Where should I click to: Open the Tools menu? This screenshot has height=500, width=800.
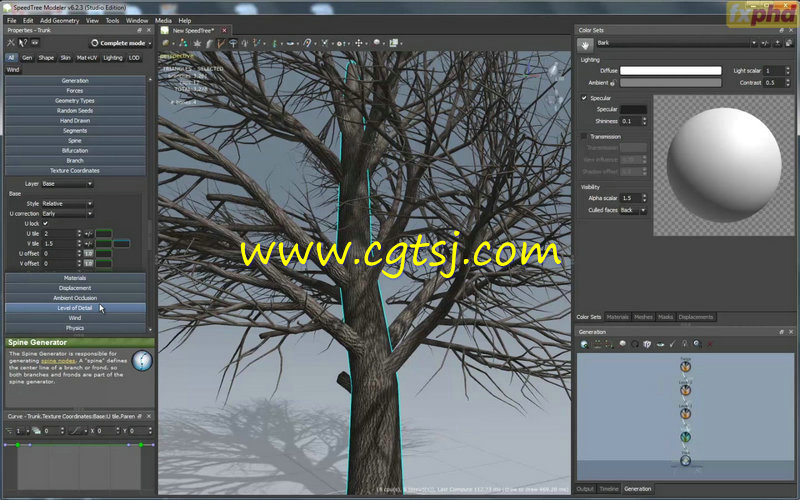(112, 20)
